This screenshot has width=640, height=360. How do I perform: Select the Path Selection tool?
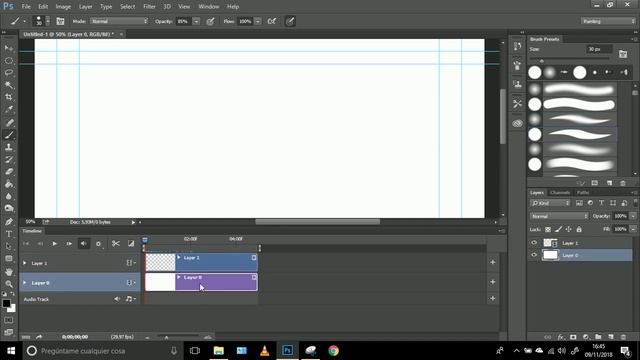click(9, 247)
